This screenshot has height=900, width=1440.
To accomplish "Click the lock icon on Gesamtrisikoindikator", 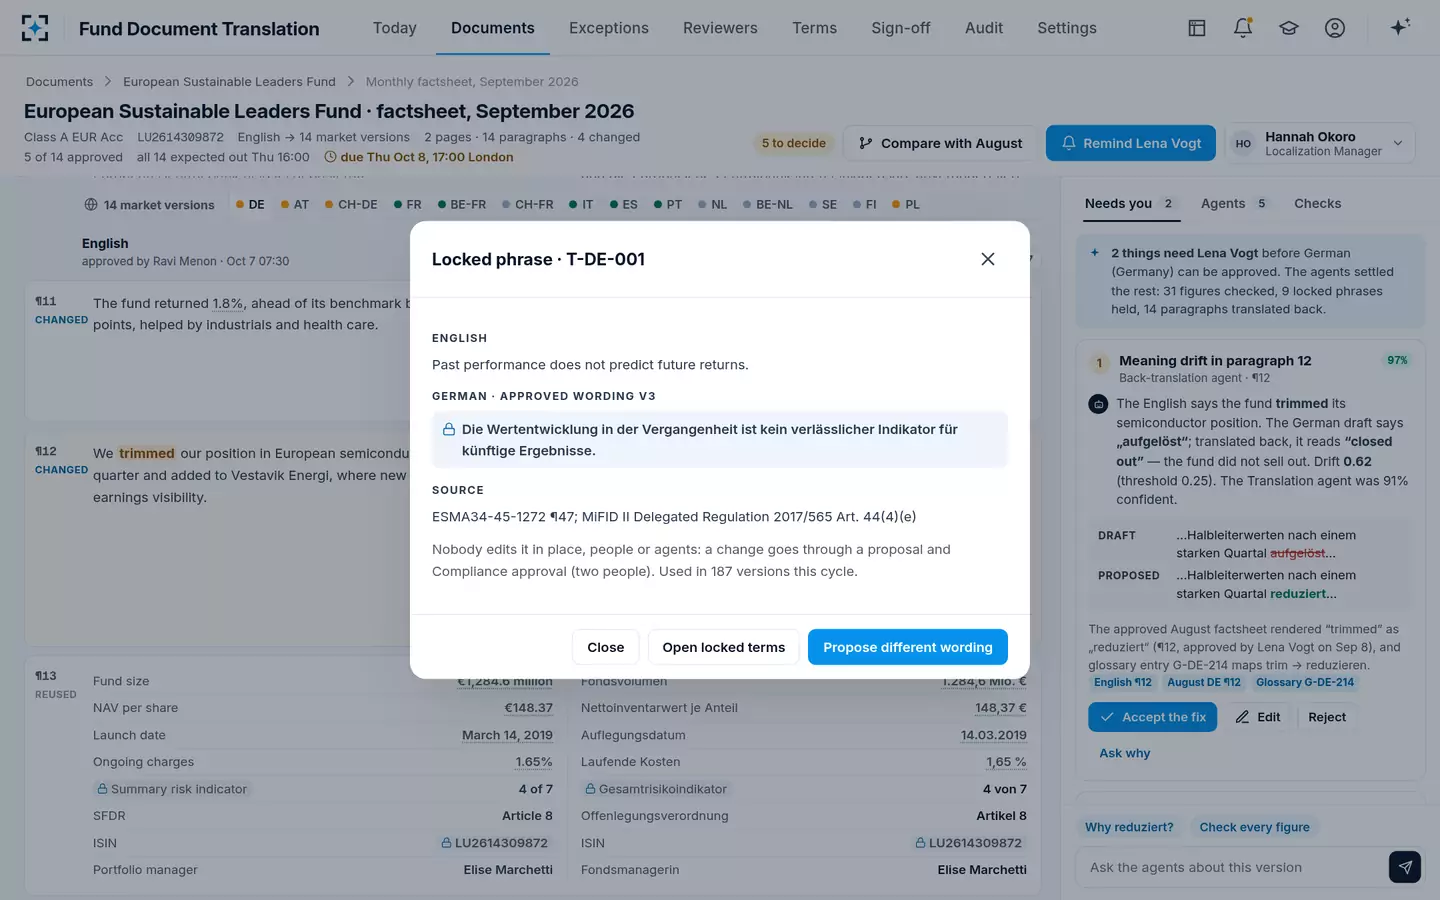I will [590, 789].
